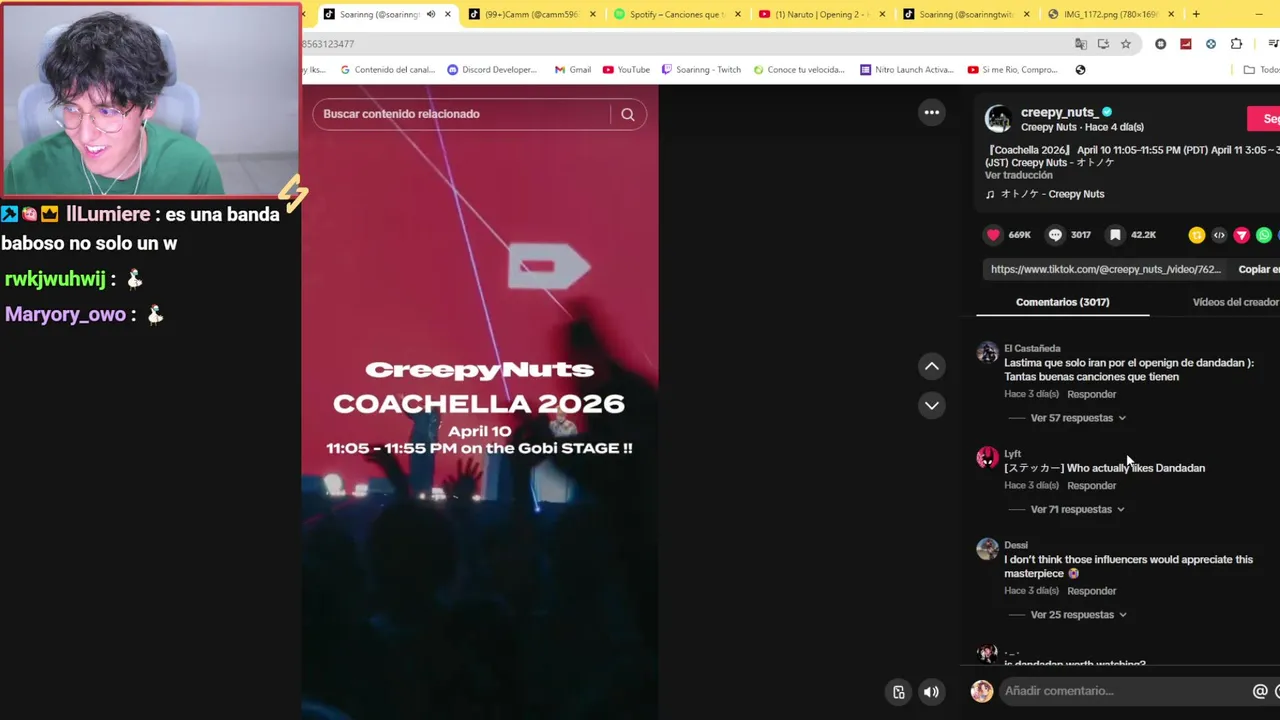1280x720 pixels.
Task: Repost the video with yellow repost icon
Action: point(1196,235)
